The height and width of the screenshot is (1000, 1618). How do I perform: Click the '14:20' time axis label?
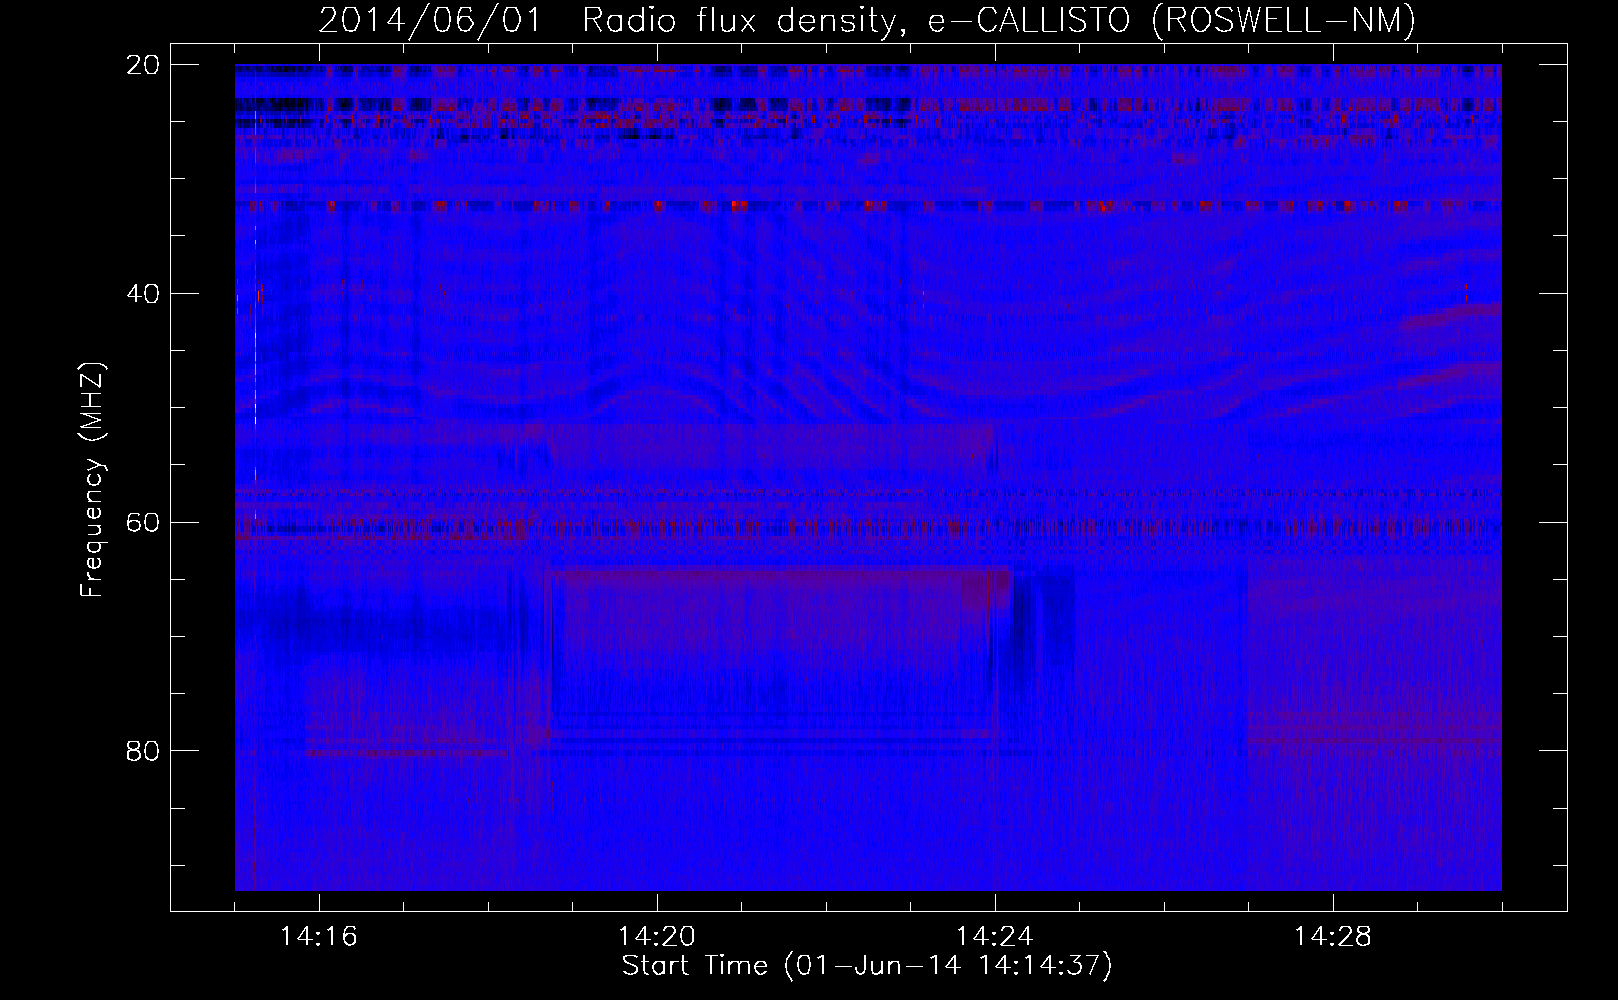pyautogui.click(x=657, y=937)
